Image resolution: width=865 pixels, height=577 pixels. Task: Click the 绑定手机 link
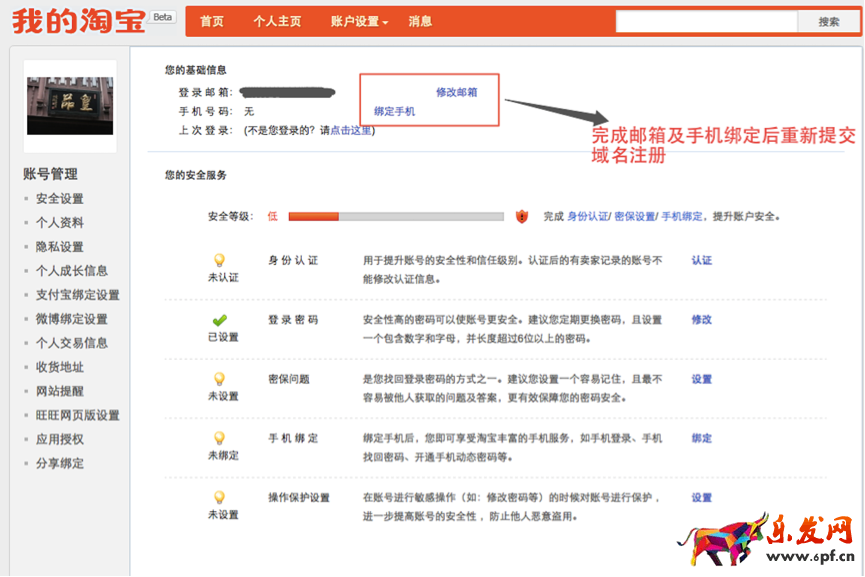[394, 111]
